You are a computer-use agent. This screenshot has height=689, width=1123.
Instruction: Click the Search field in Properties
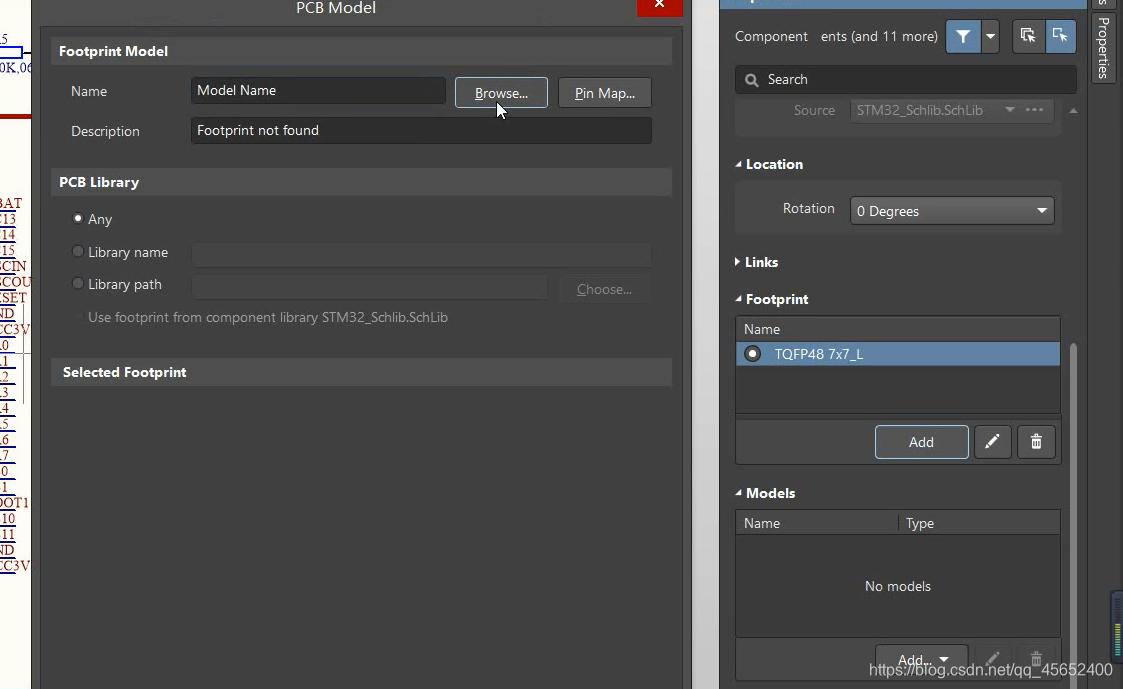tap(906, 79)
